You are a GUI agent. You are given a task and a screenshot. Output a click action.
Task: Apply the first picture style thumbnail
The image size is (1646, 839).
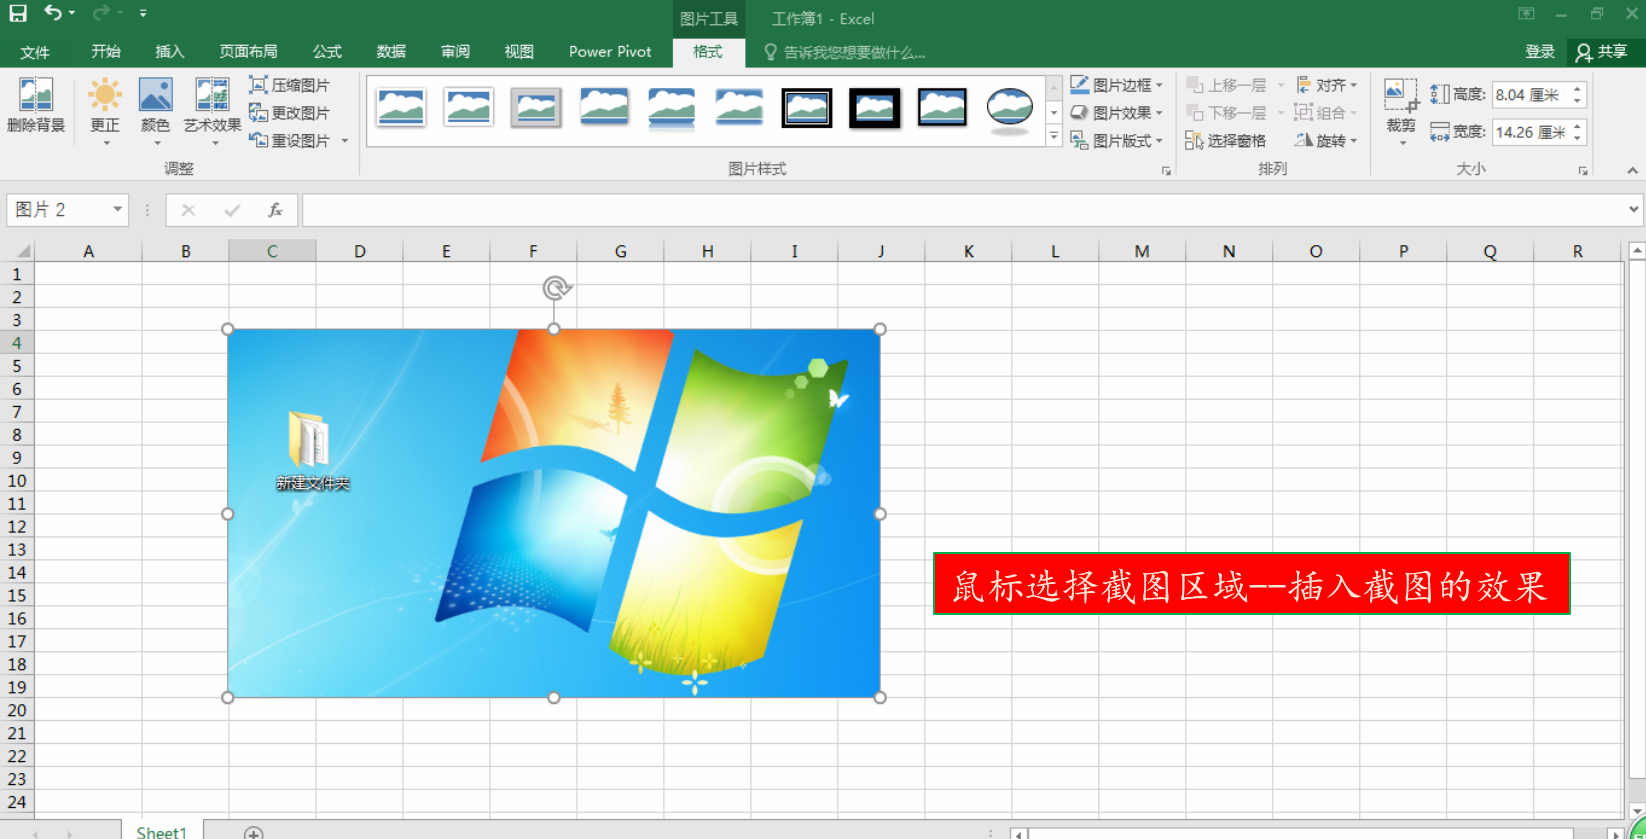coord(401,107)
